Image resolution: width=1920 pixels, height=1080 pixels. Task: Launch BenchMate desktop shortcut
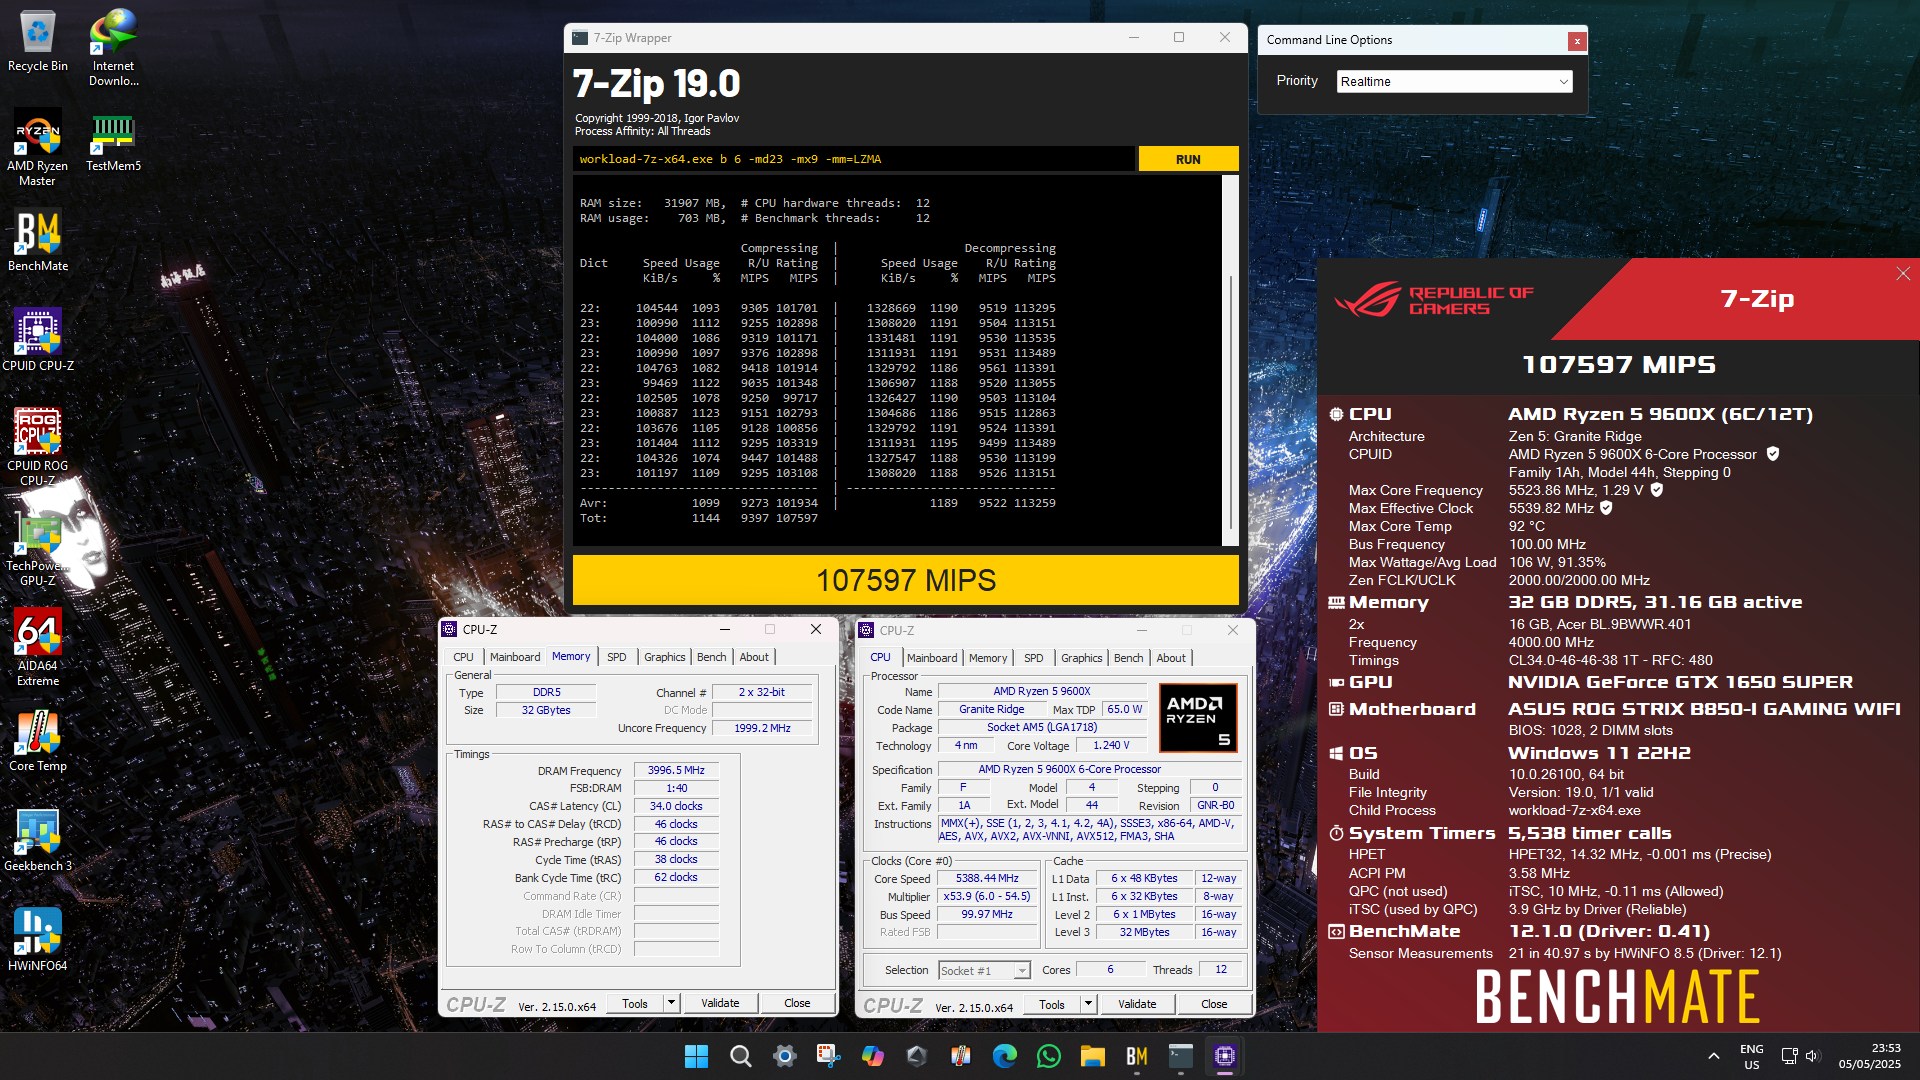[38, 240]
